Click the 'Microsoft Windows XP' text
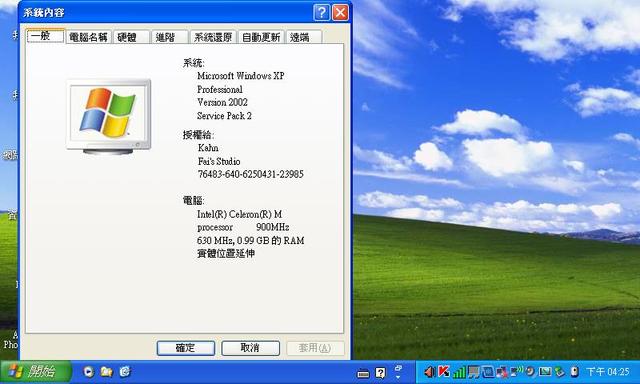The width and height of the screenshot is (640, 384). click(x=241, y=76)
